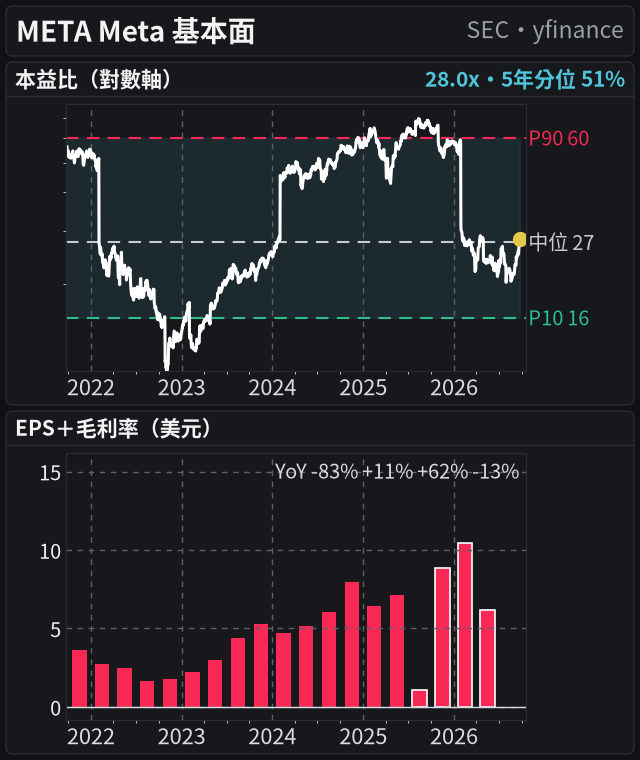Click the '28.0x・5年分位 51%' readout
Viewport: 640px width, 760px height.
525,79
